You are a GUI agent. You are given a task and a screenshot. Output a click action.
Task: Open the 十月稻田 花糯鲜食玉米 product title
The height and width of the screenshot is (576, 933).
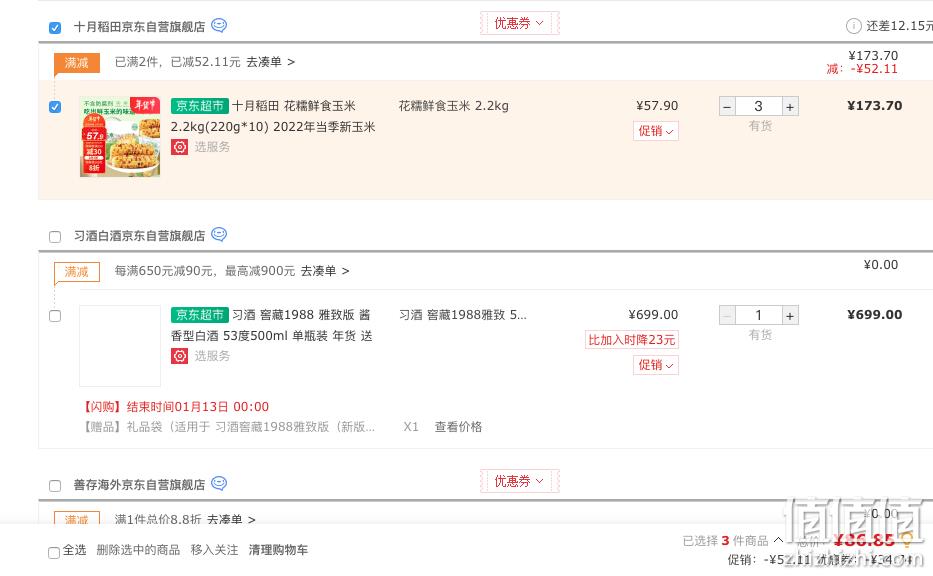coord(273,116)
